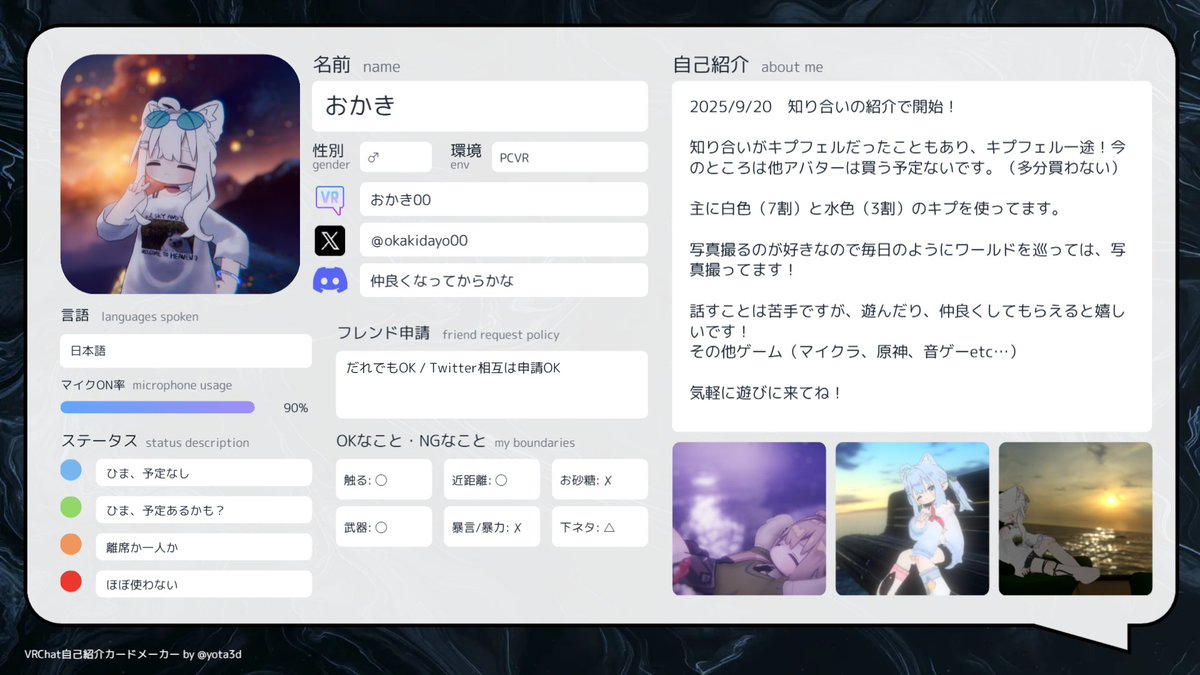Click the status text ひま、予定あるかも？

point(204,510)
